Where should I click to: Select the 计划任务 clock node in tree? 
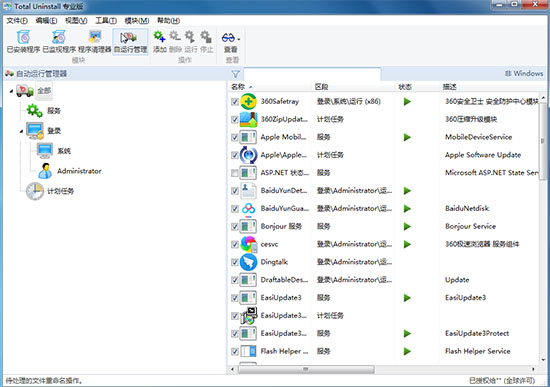tap(50, 191)
